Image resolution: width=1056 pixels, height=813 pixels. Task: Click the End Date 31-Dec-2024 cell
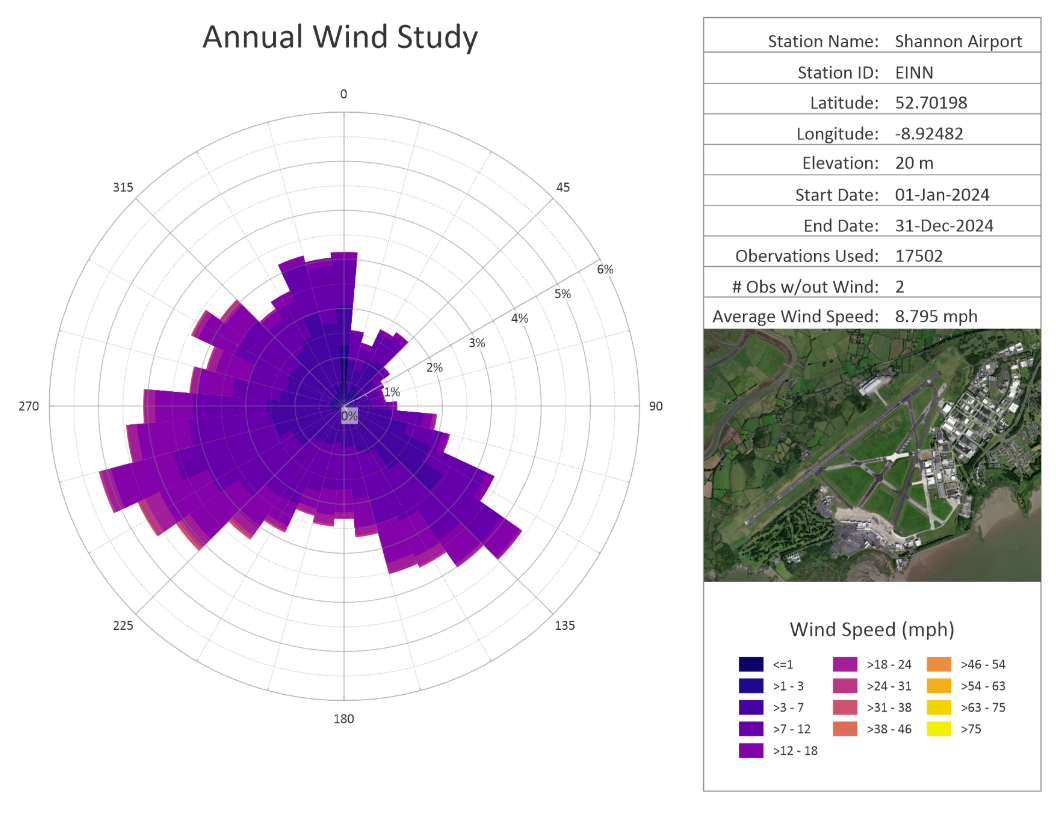pyautogui.click(x=944, y=225)
